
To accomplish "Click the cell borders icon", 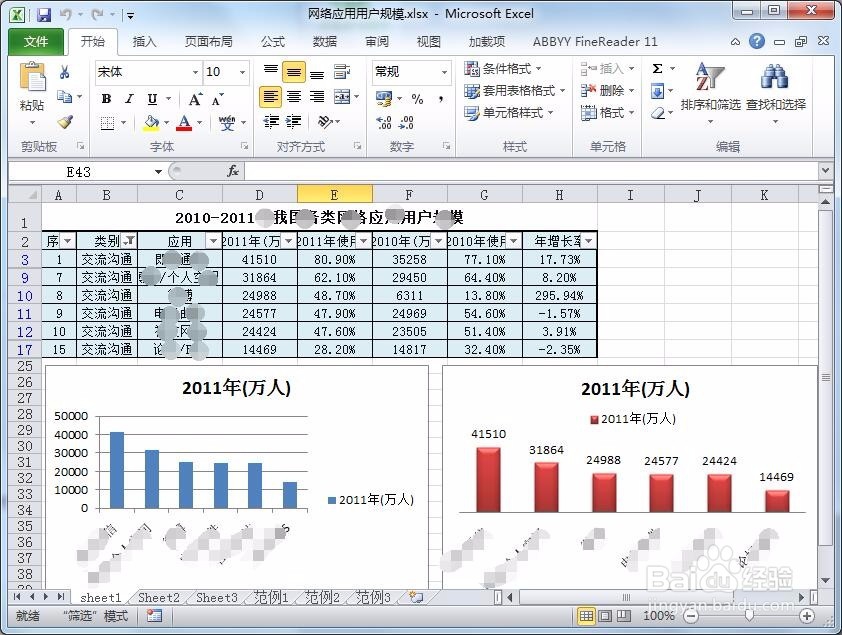I will pyautogui.click(x=107, y=123).
